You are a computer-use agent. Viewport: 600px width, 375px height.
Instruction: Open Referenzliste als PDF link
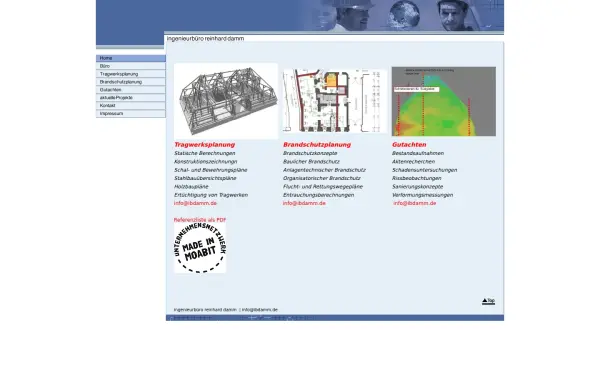(x=200, y=220)
